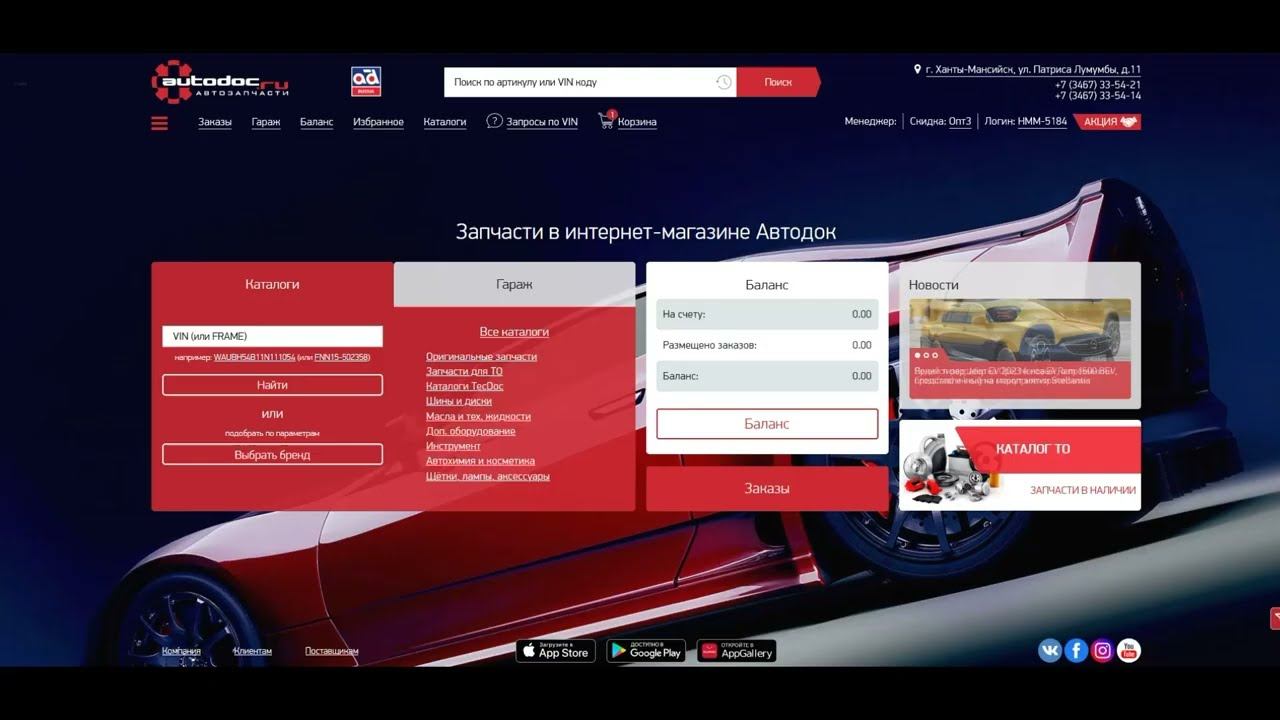The height and width of the screenshot is (720, 1280).
Task: Click the location pin icon
Action: pos(917,70)
